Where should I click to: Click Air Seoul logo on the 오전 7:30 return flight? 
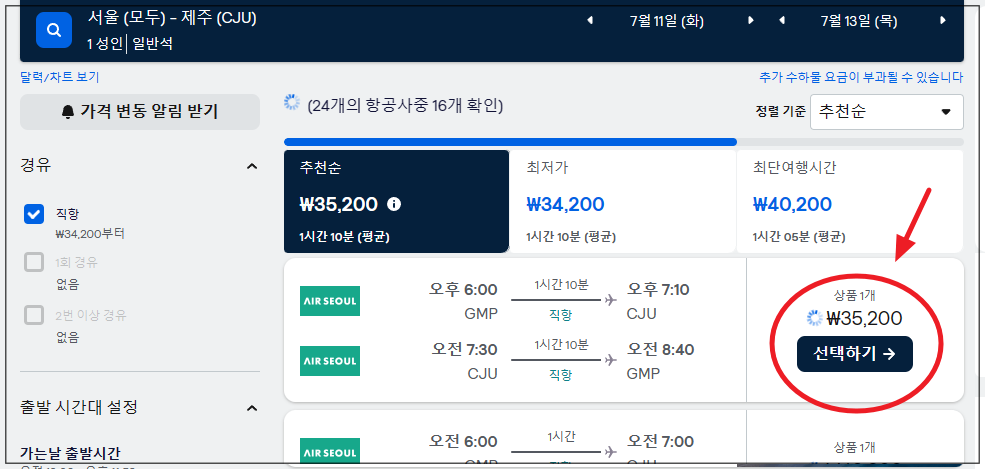(330, 361)
